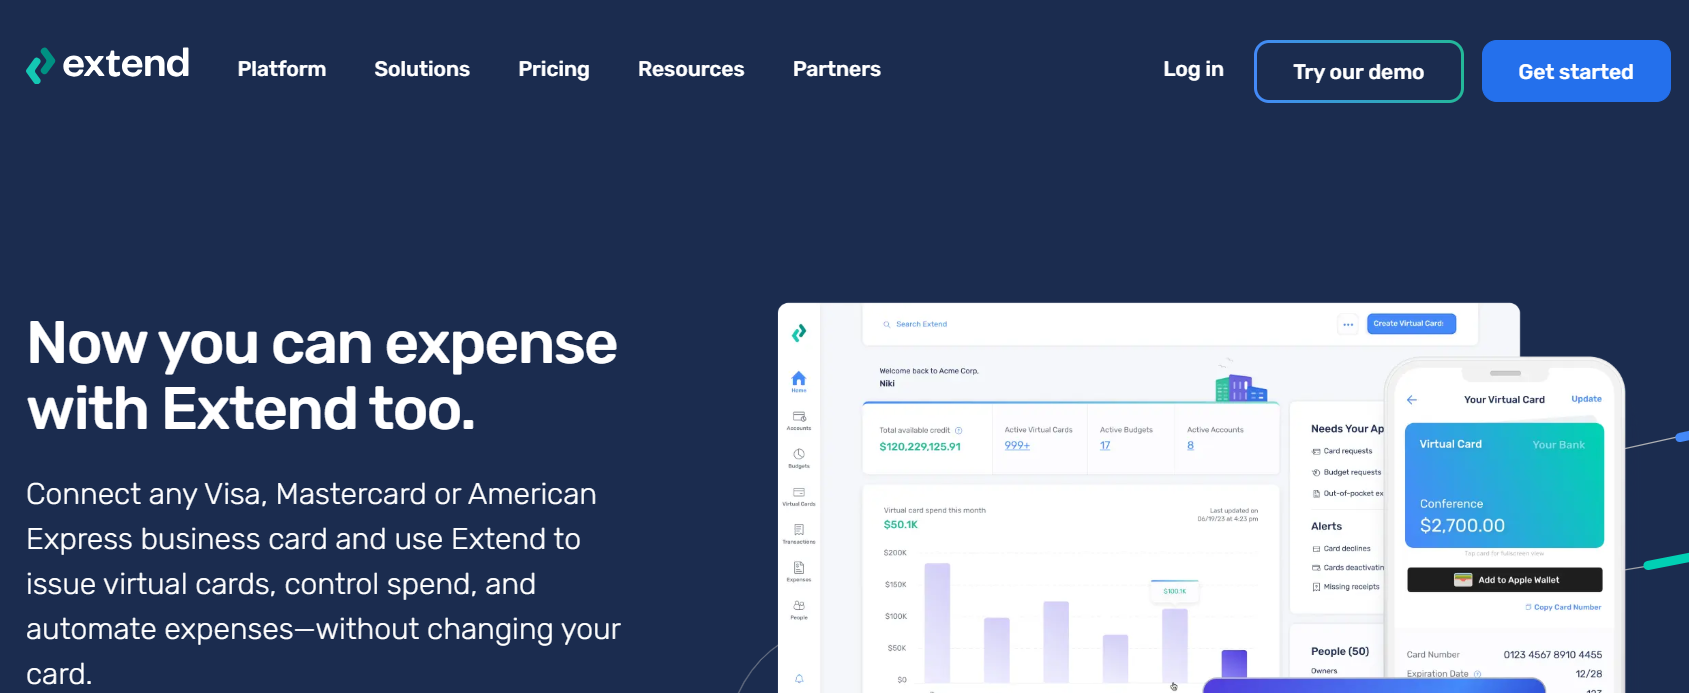1689x693 pixels.
Task: Open the Partners menu item
Action: 837,69
